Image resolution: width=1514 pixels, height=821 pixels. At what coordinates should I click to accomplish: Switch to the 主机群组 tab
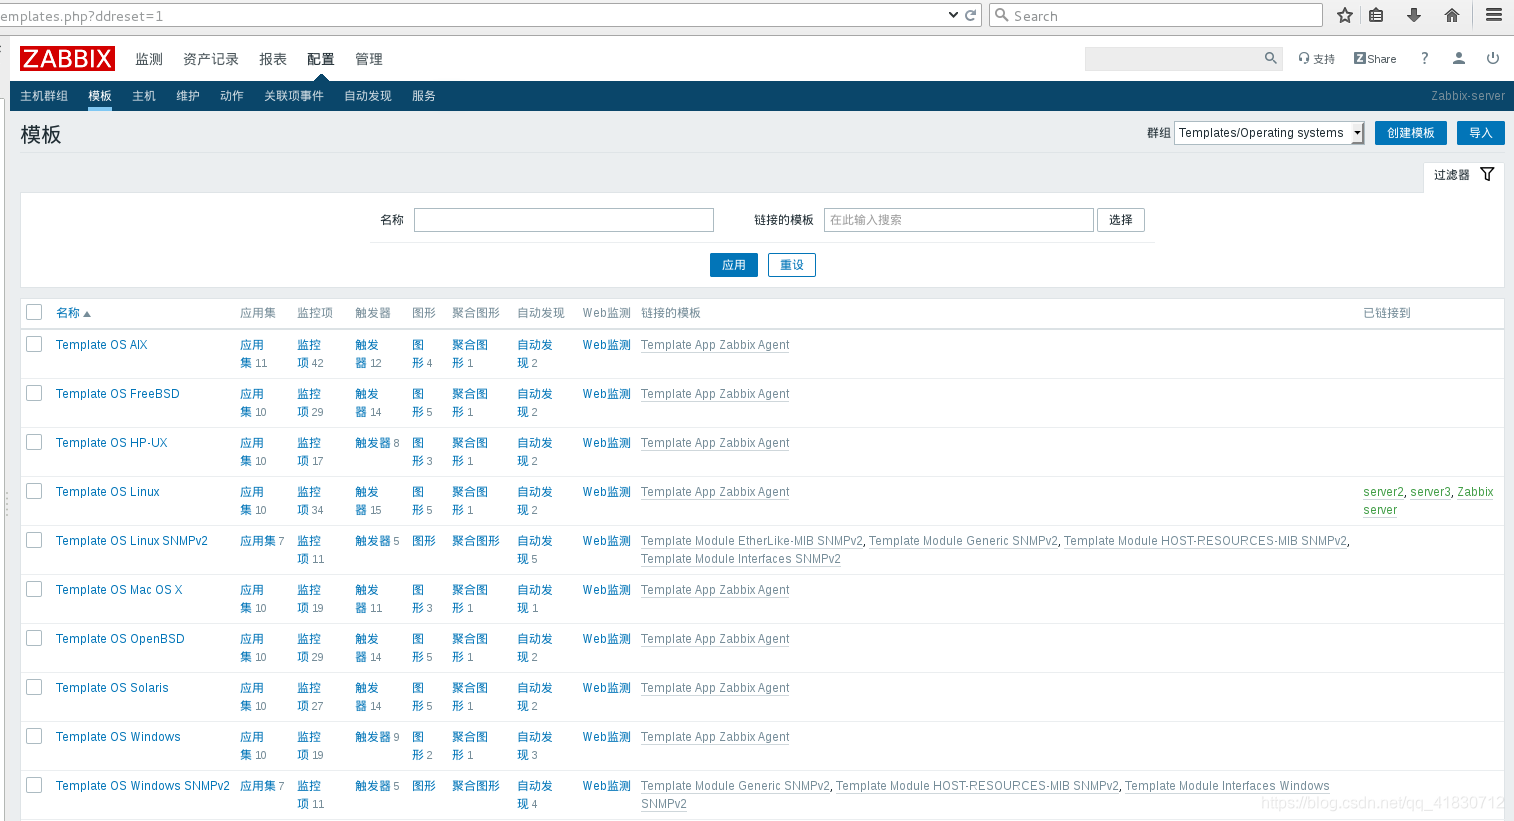click(x=44, y=96)
